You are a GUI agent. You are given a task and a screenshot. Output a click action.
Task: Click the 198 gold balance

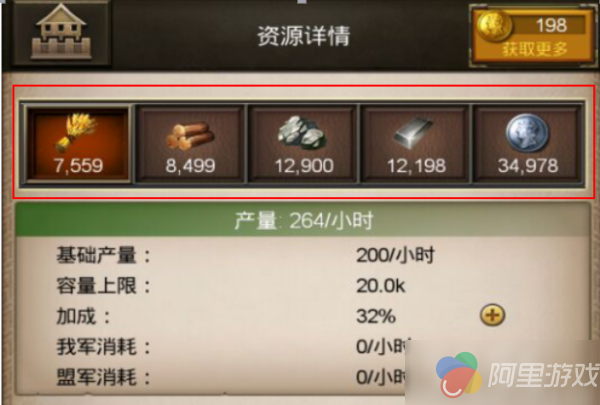551,26
